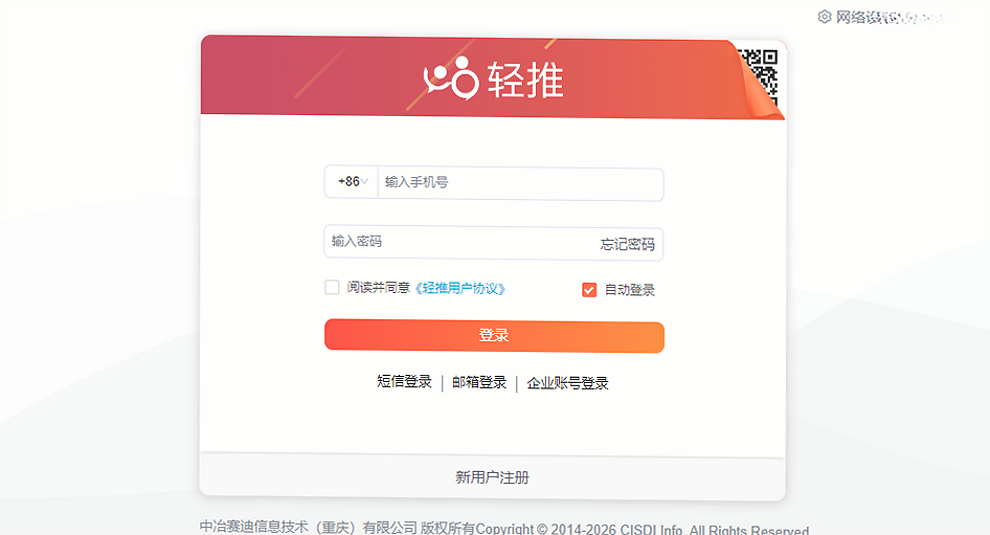
Task: Click the orange 登录 button
Action: tap(494, 335)
